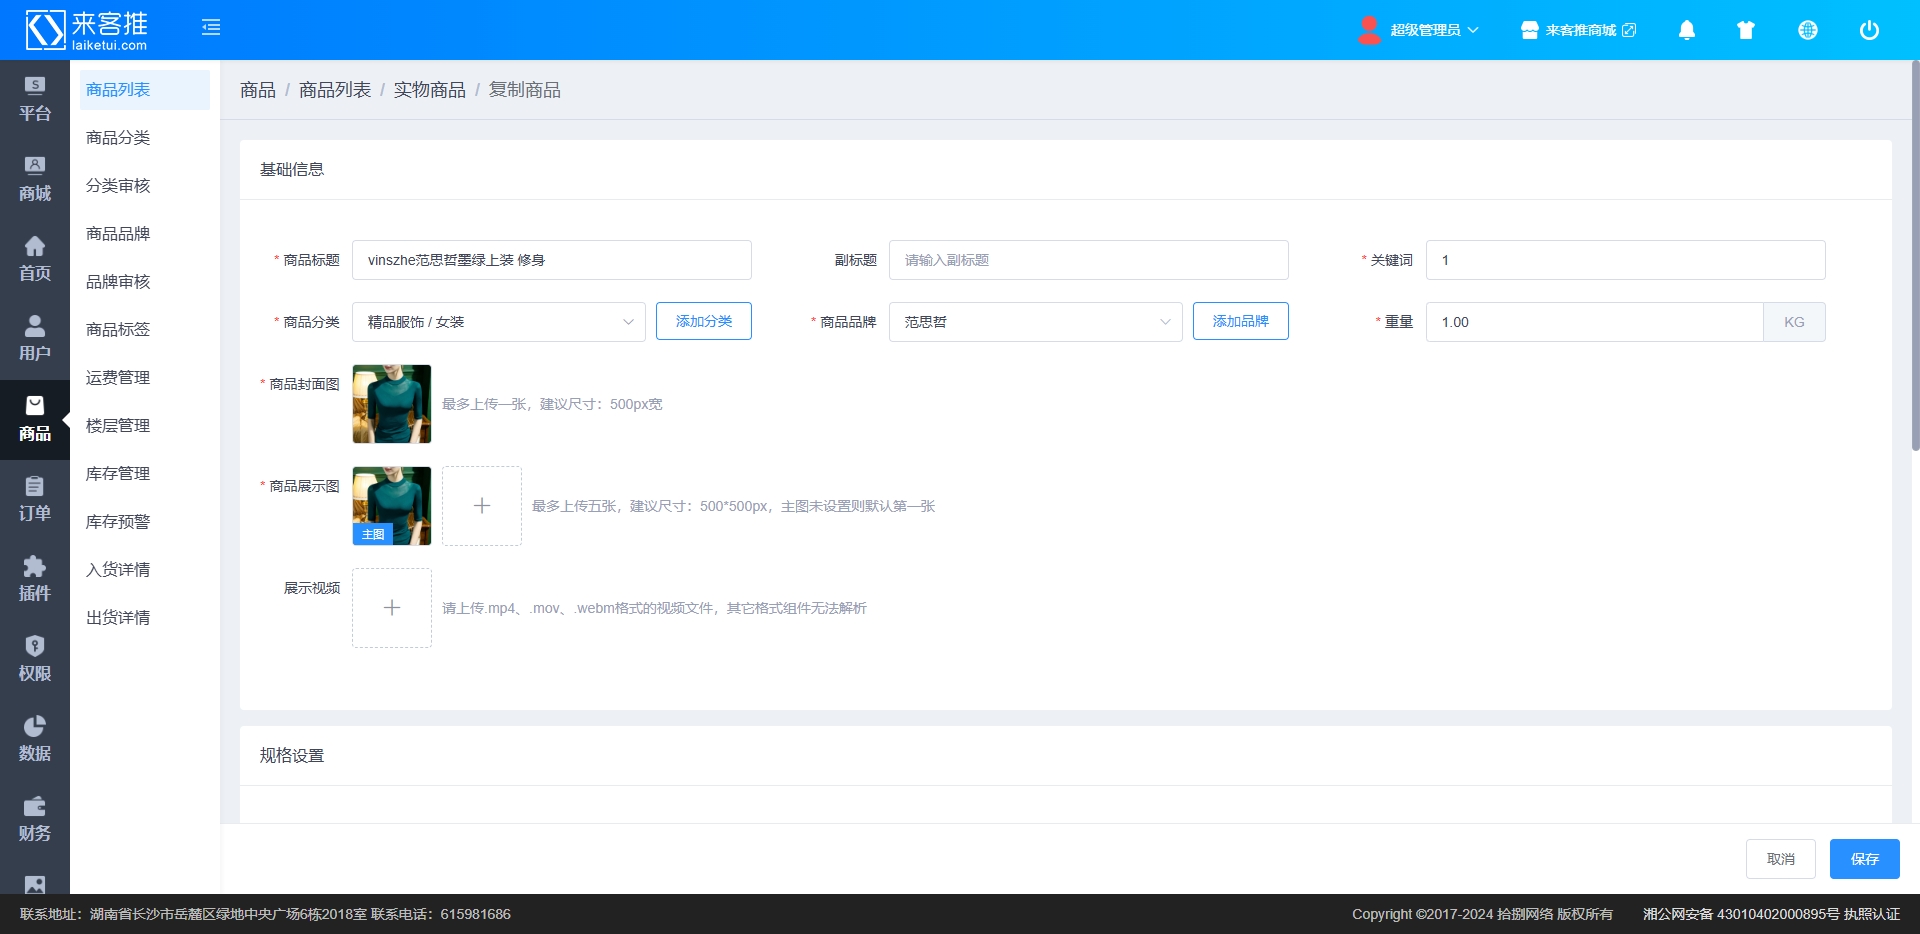Image resolution: width=1920 pixels, height=934 pixels.
Task: Click the 添加分类 button
Action: [703, 321]
